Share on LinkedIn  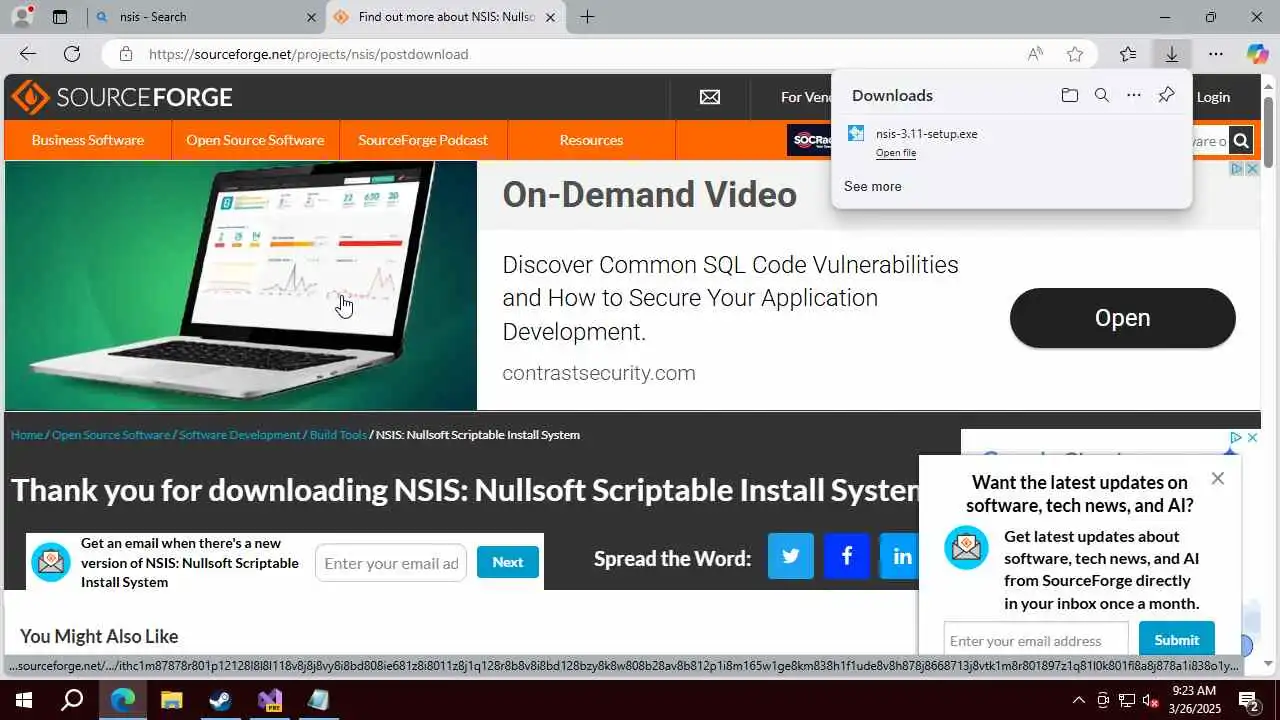900,556
